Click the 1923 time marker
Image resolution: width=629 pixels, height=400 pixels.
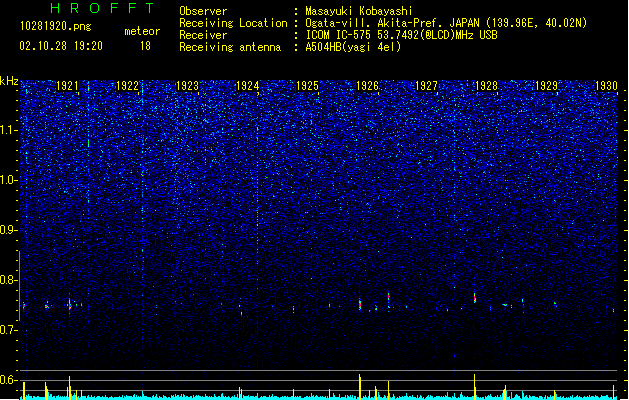pyautogui.click(x=187, y=86)
